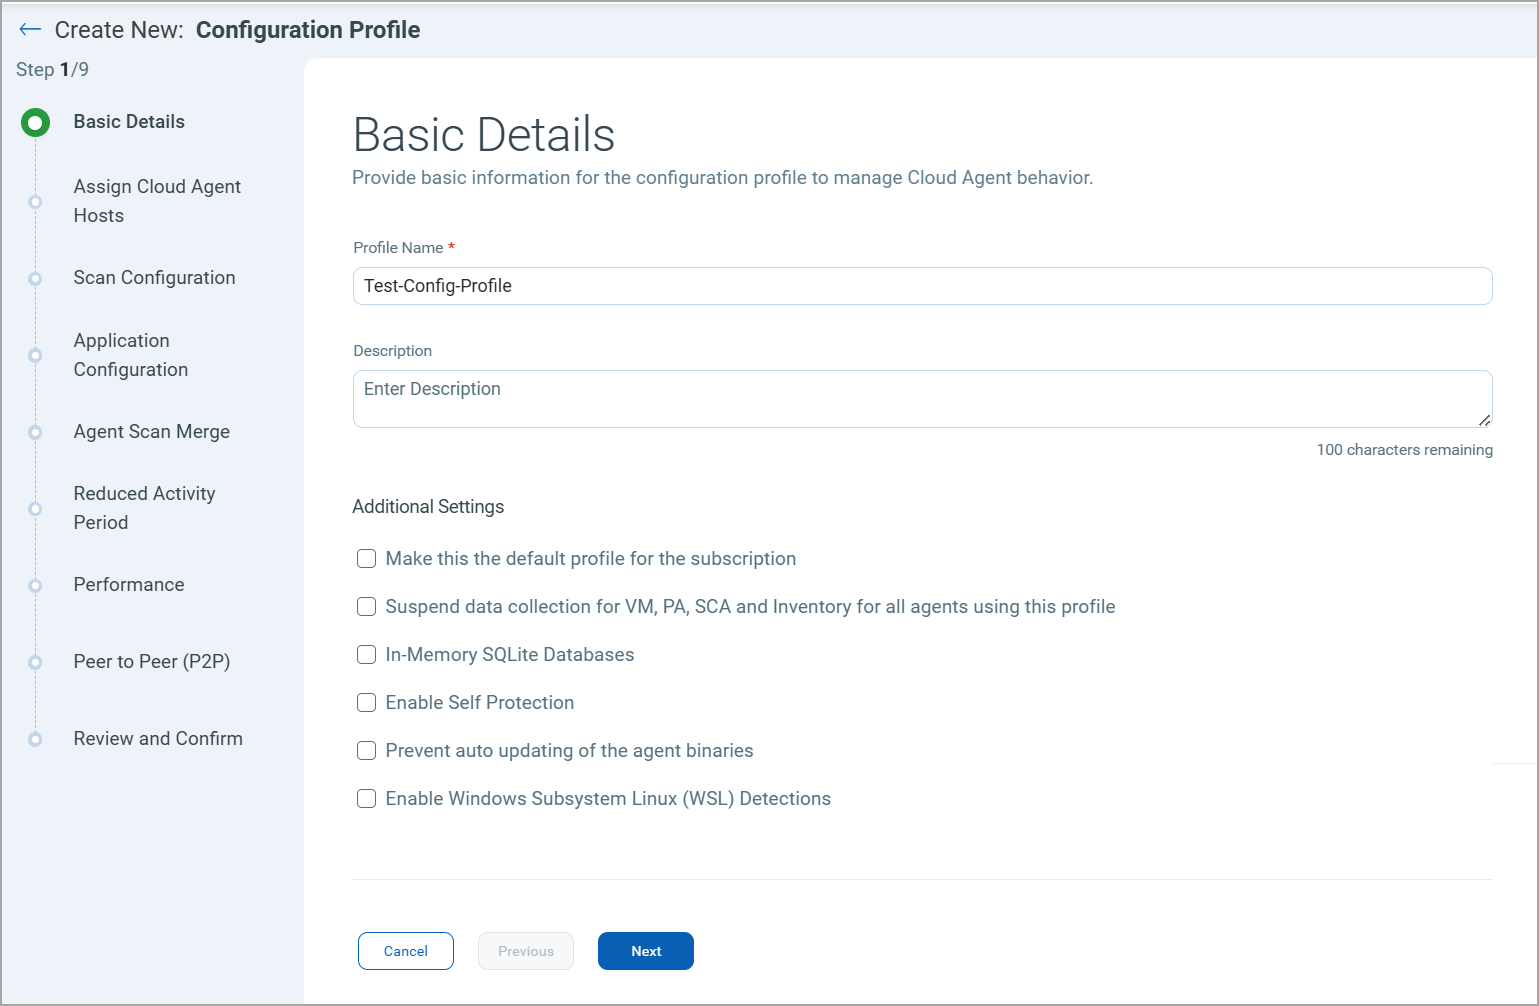Click the Assign Cloud Agent Hosts step circle

pyautogui.click(x=36, y=201)
